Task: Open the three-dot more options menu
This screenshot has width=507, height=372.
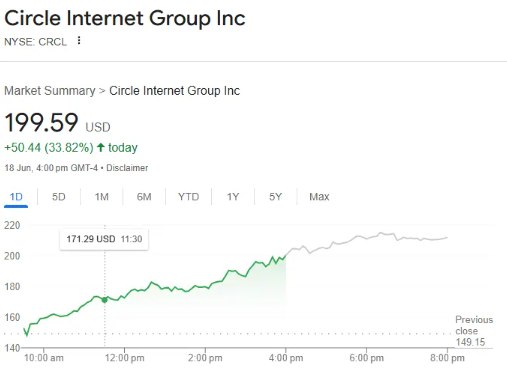Action: click(79, 41)
